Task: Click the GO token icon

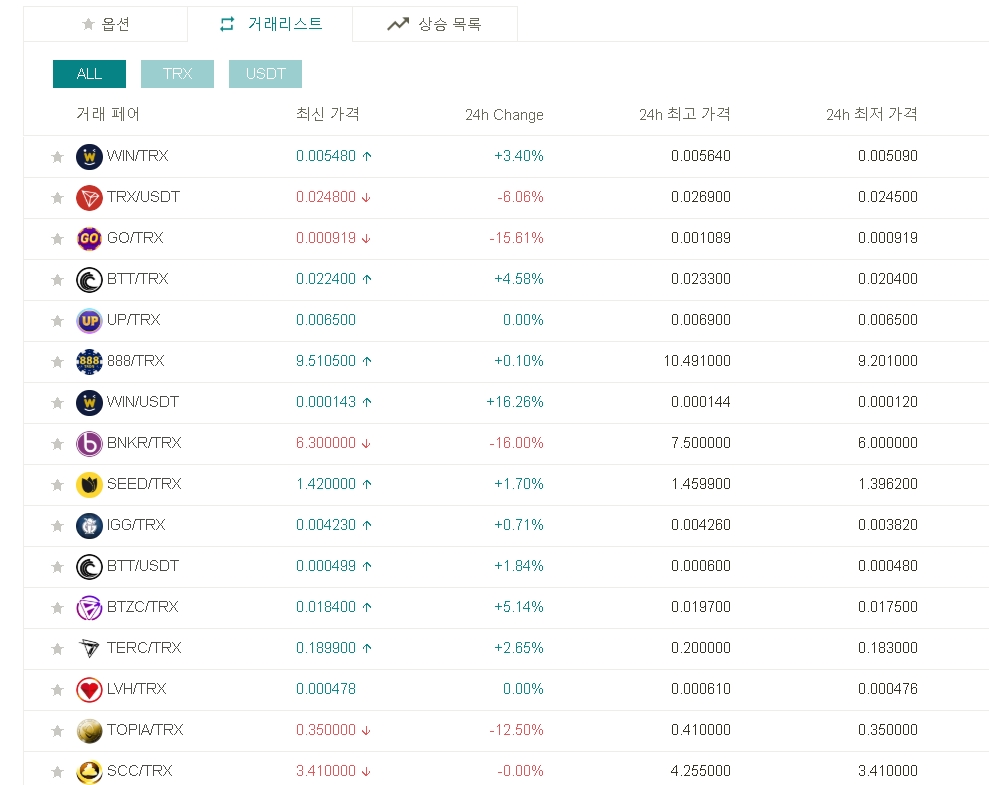Action: [89, 238]
